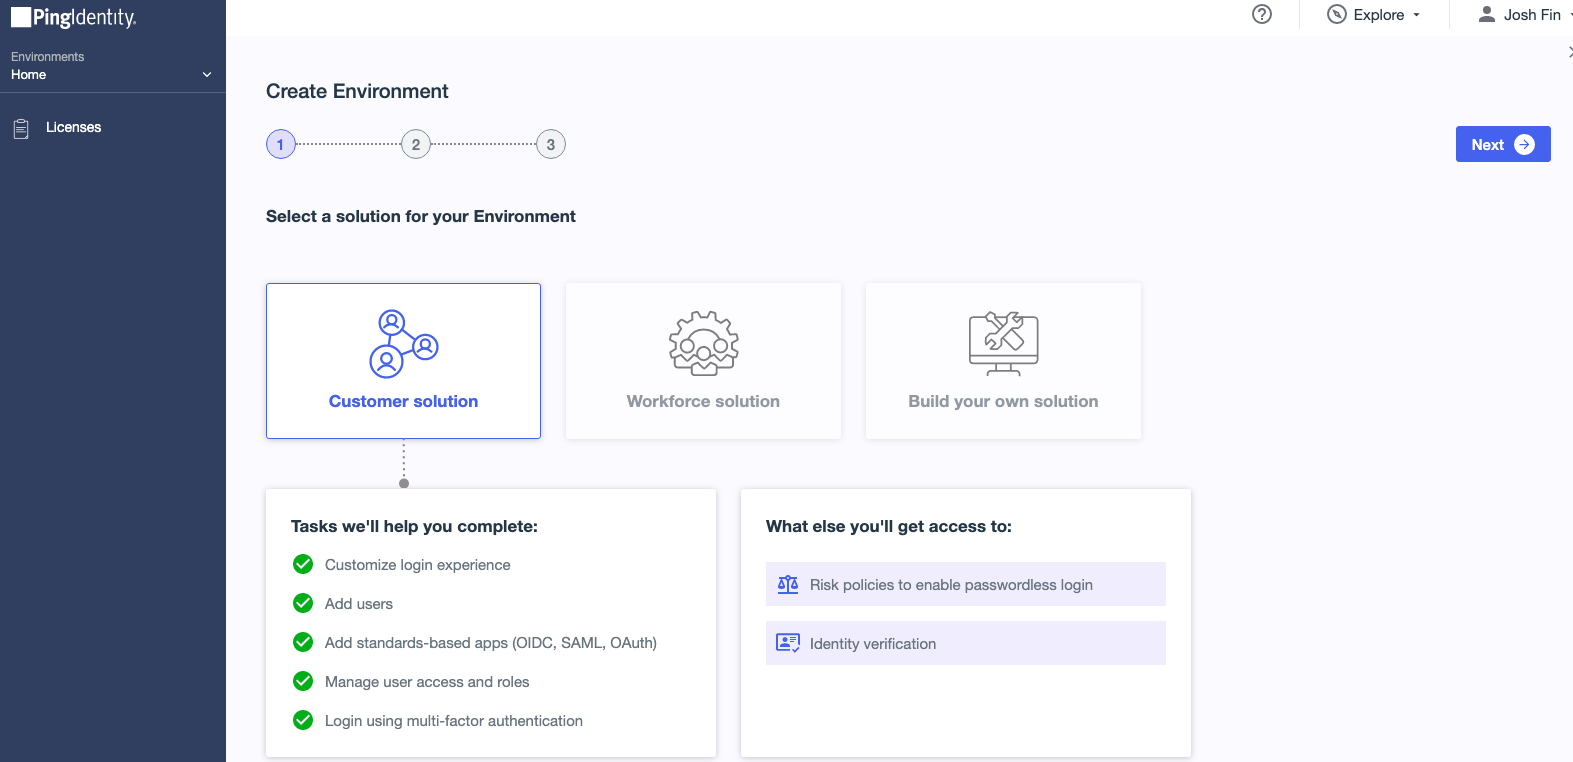The height and width of the screenshot is (762, 1573).
Task: Click the PingIdentity logo
Action: [x=73, y=17]
